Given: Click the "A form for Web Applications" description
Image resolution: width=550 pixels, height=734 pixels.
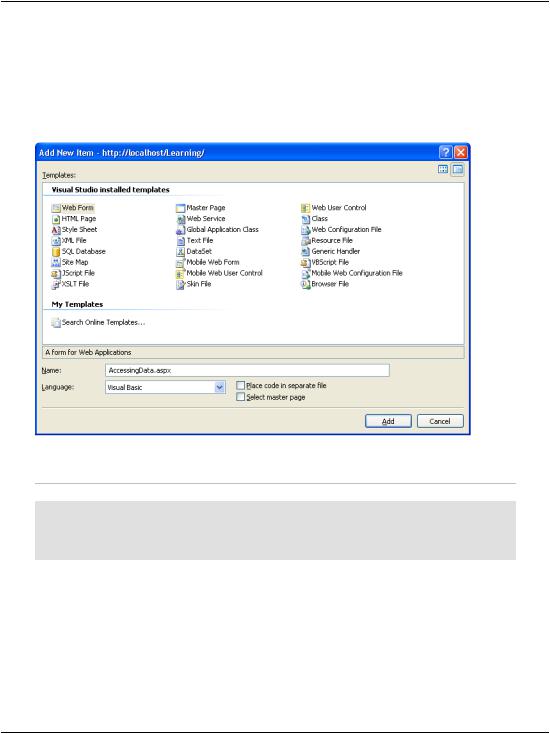Looking at the screenshot, I should click(x=88, y=352).
